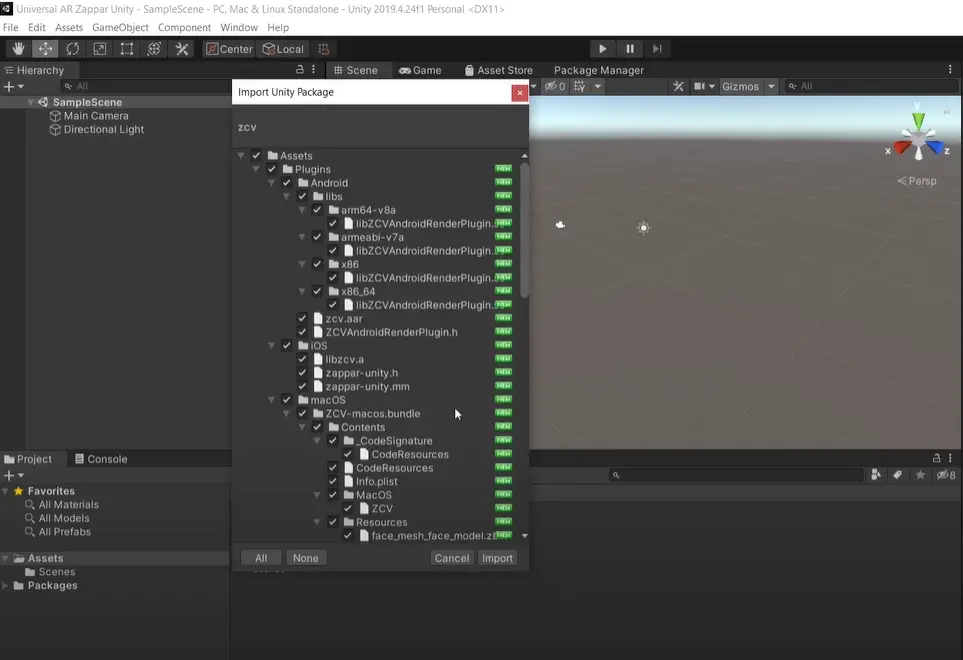Switch to the Package Manager tab
Image resolution: width=963 pixels, height=660 pixels.
coord(599,70)
